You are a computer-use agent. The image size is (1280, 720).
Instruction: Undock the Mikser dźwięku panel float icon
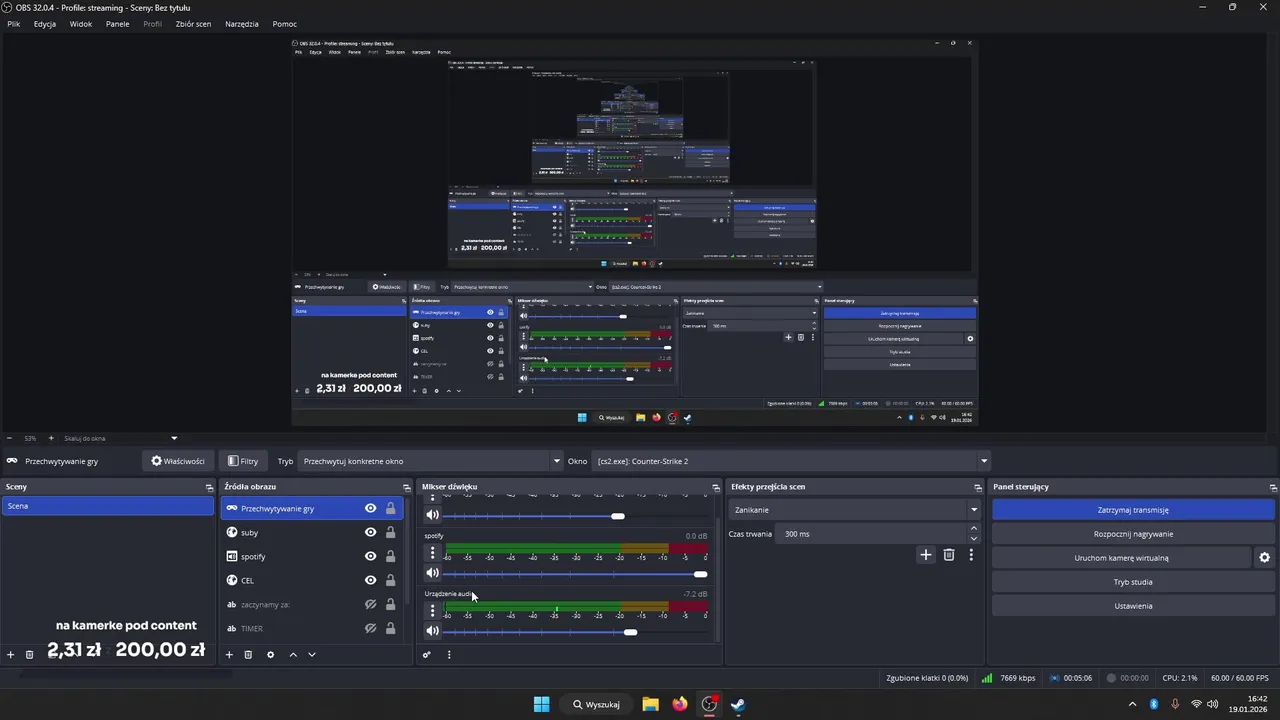716,487
